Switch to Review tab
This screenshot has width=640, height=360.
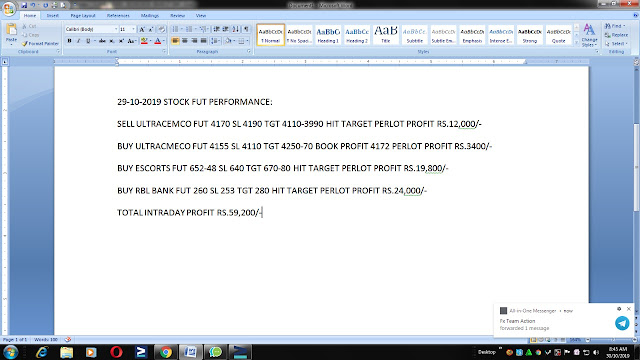[x=178, y=16]
